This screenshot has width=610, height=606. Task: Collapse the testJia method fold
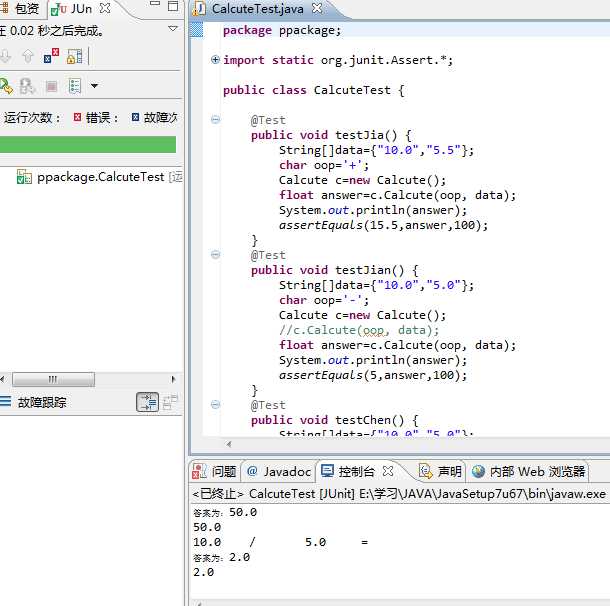point(215,119)
